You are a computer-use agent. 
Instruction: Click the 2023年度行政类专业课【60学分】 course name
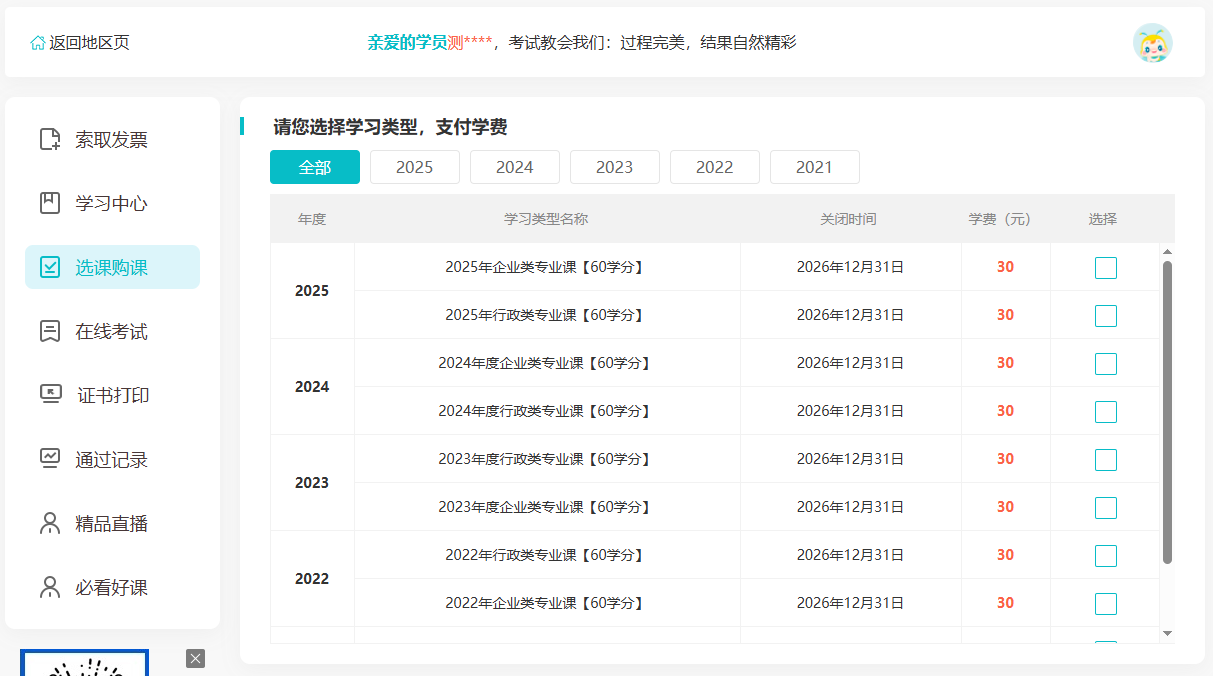click(x=547, y=459)
